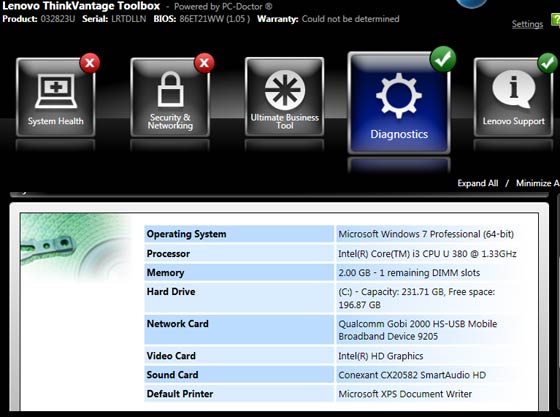The width and height of the screenshot is (560, 417).
Task: Click BIOS version '86ET21WW (1.05)'
Action: [215, 19]
